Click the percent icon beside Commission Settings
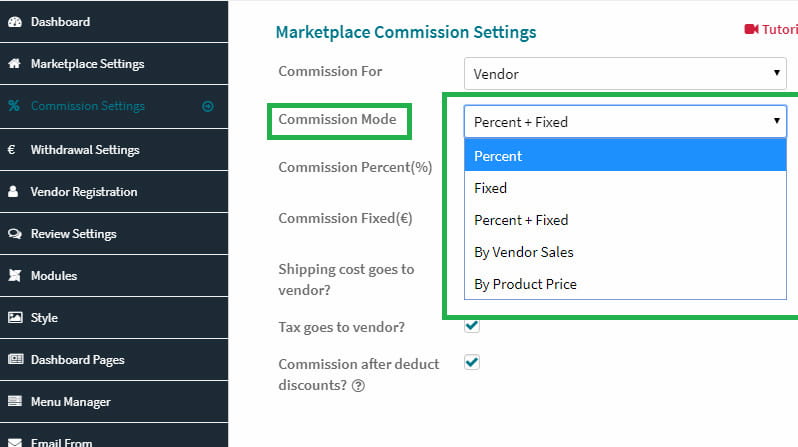 [x=14, y=105]
